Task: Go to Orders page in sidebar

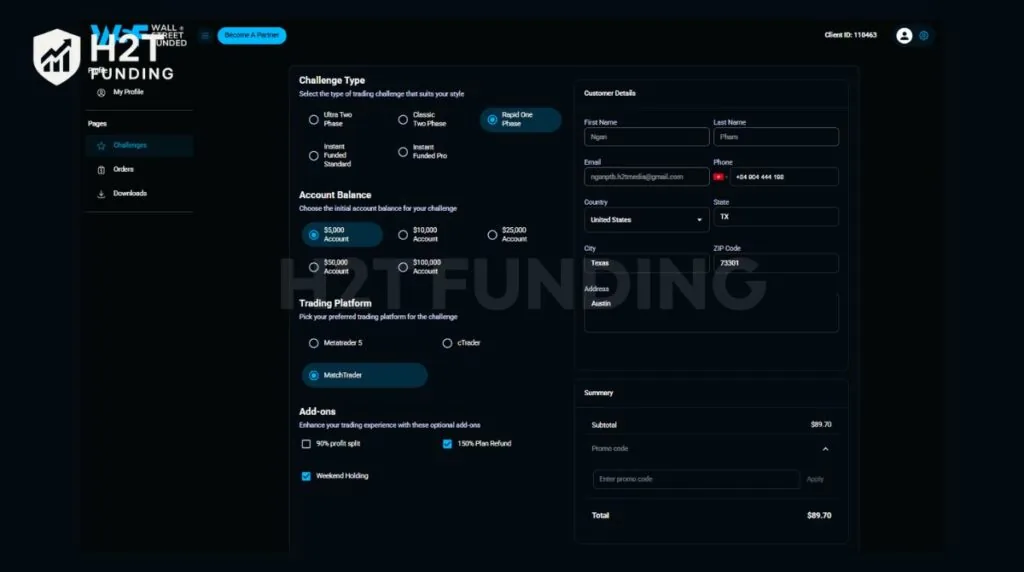Action: click(123, 169)
